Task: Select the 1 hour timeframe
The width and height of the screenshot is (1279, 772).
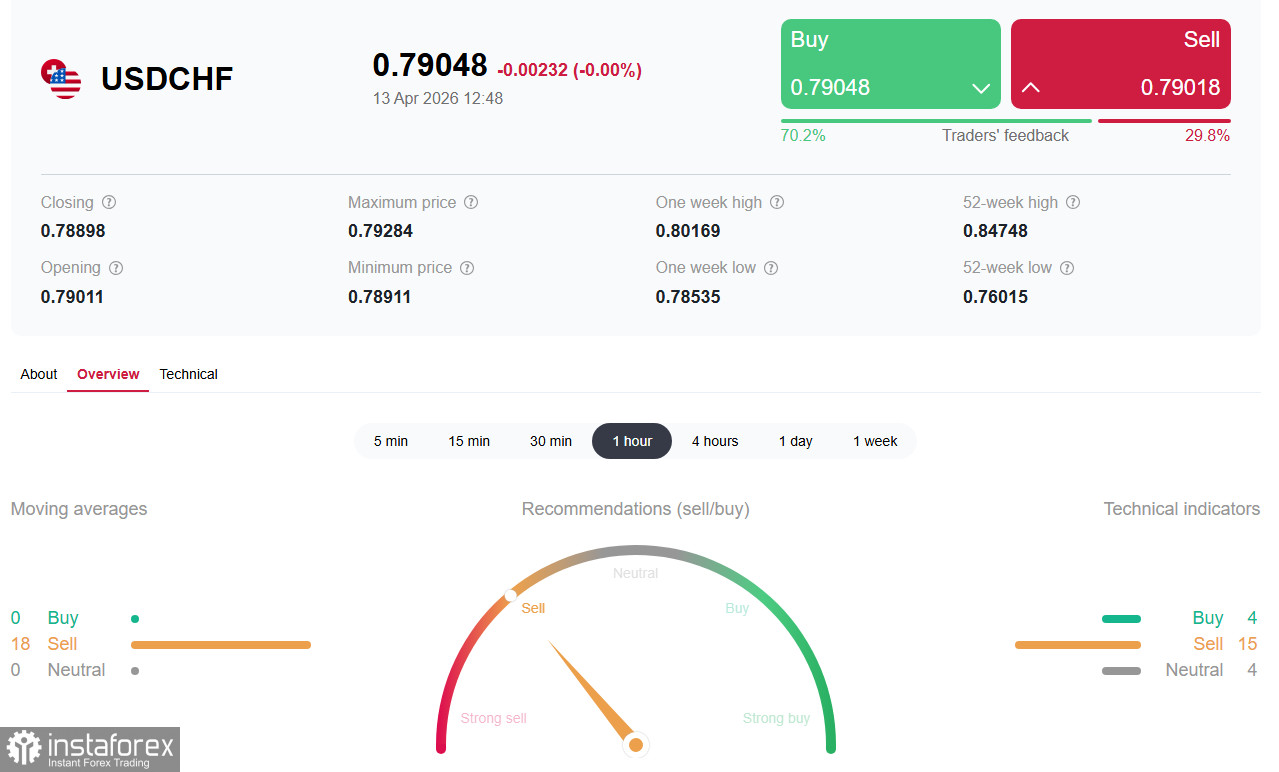Action: pyautogui.click(x=632, y=441)
